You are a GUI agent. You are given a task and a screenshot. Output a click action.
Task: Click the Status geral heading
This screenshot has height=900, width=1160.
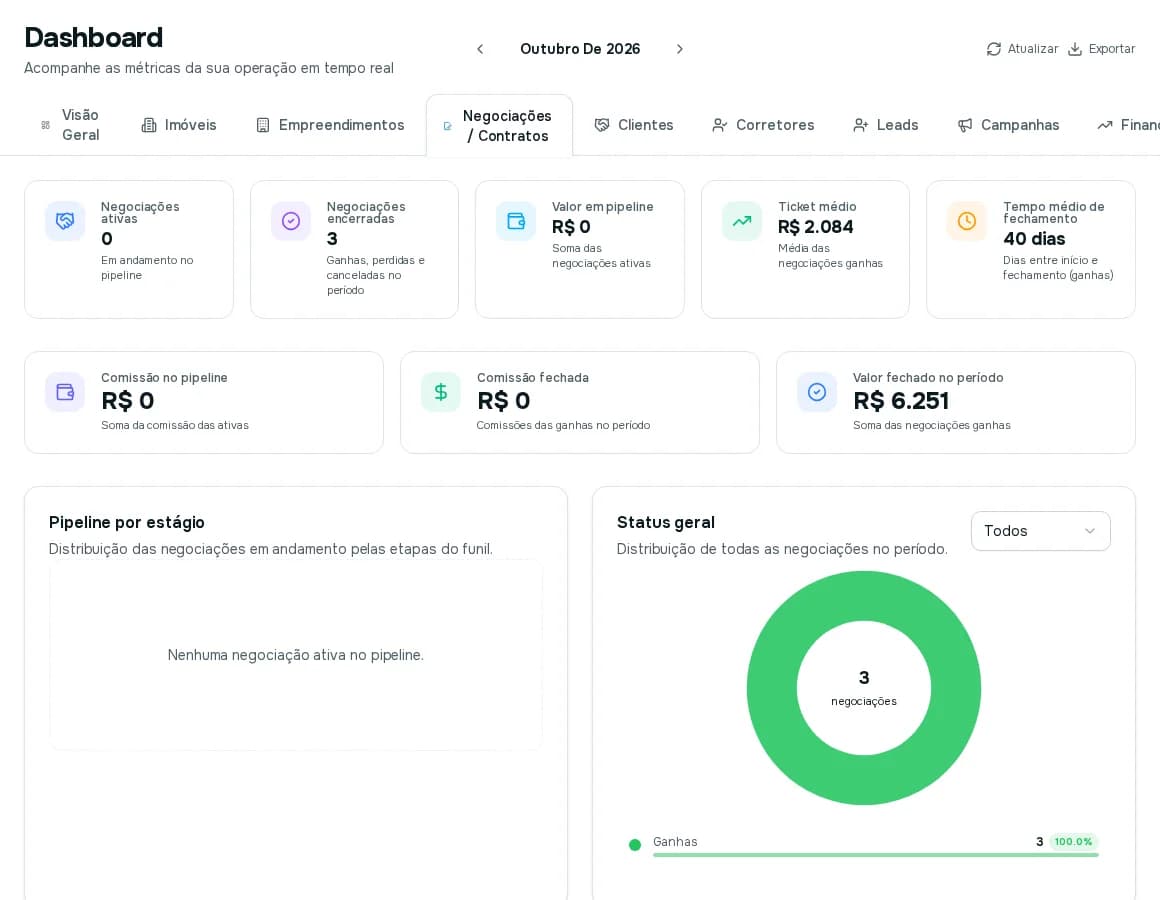click(x=666, y=522)
